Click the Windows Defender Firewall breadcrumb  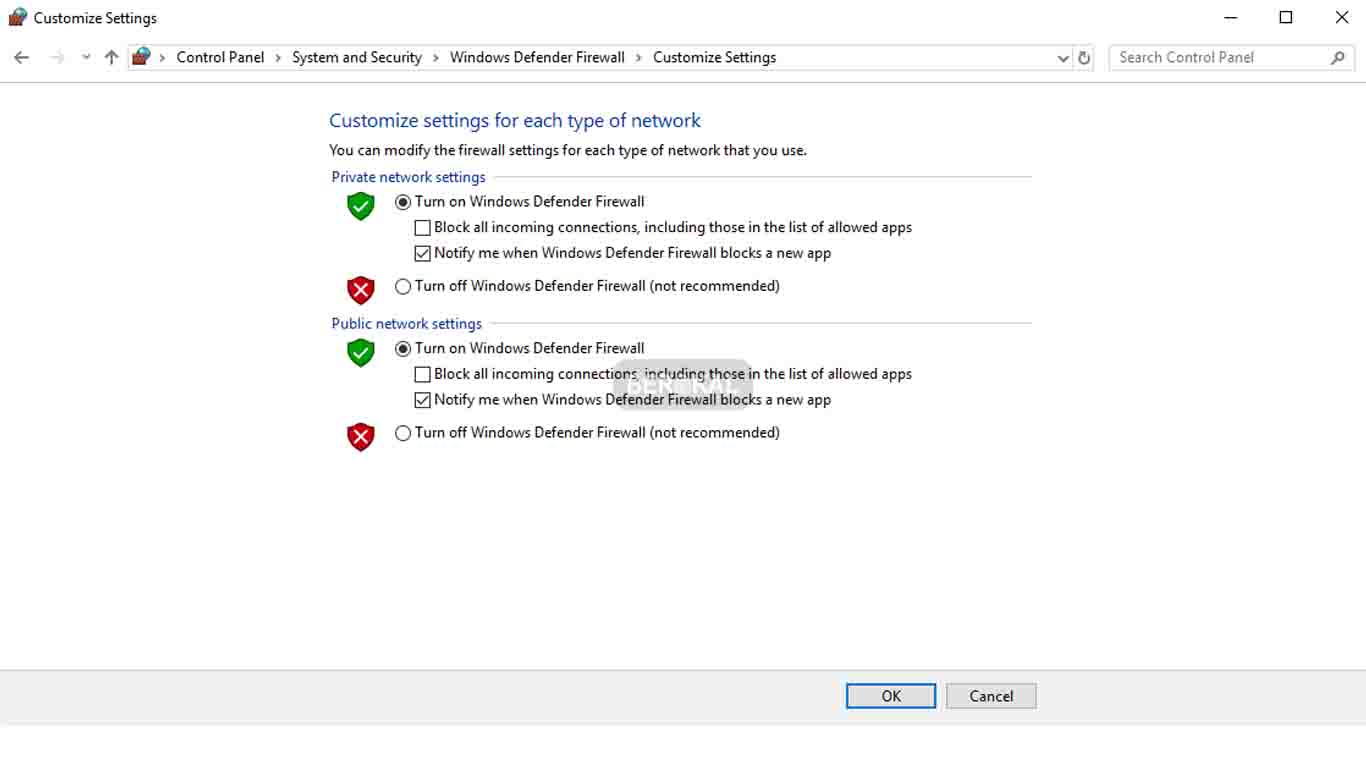tap(537, 57)
